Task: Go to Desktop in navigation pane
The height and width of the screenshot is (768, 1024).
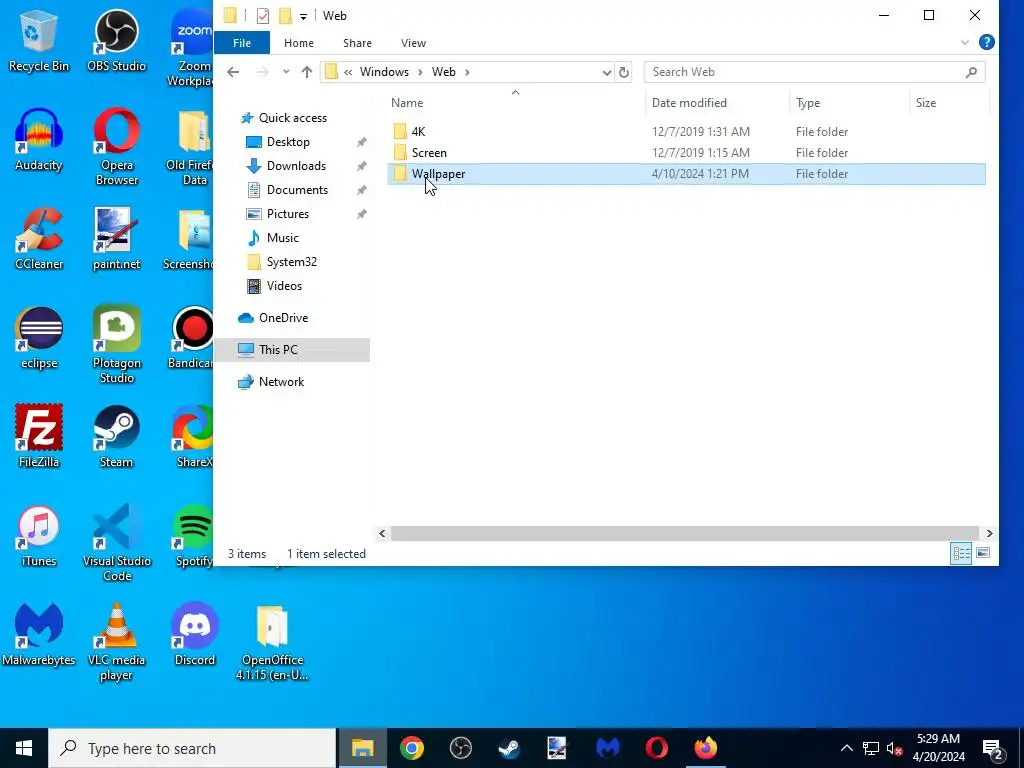Action: point(288,142)
